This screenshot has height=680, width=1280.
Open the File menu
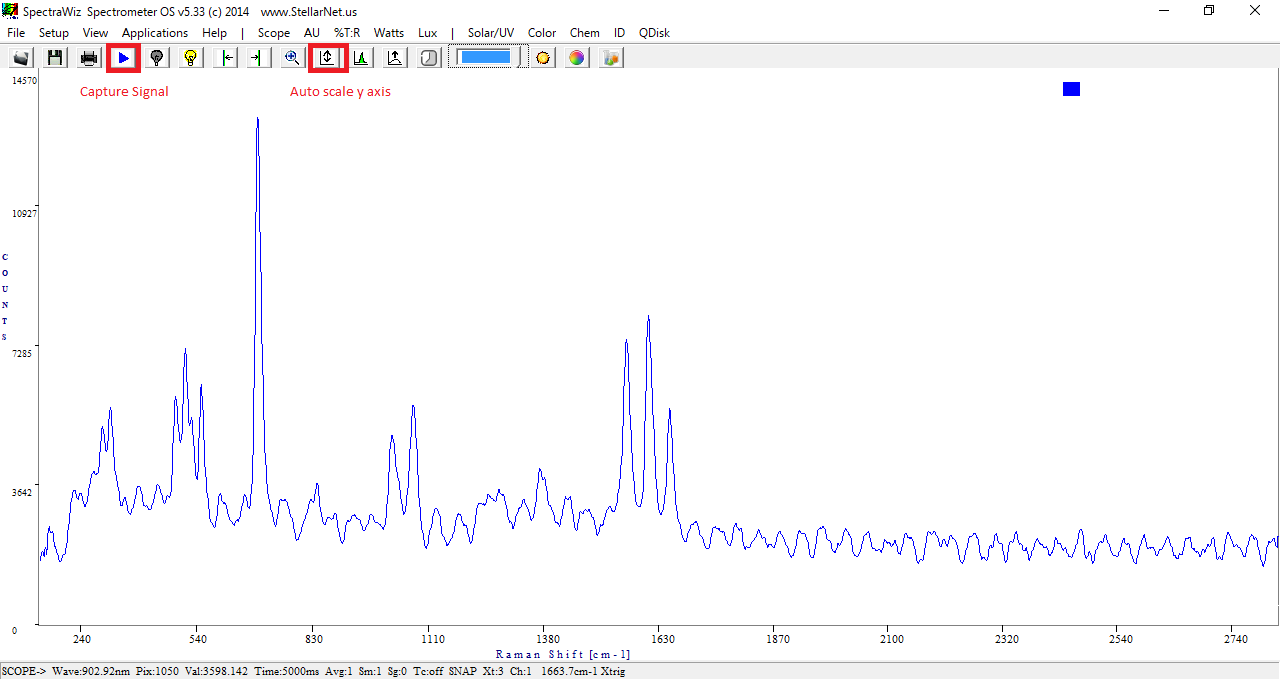click(x=16, y=33)
